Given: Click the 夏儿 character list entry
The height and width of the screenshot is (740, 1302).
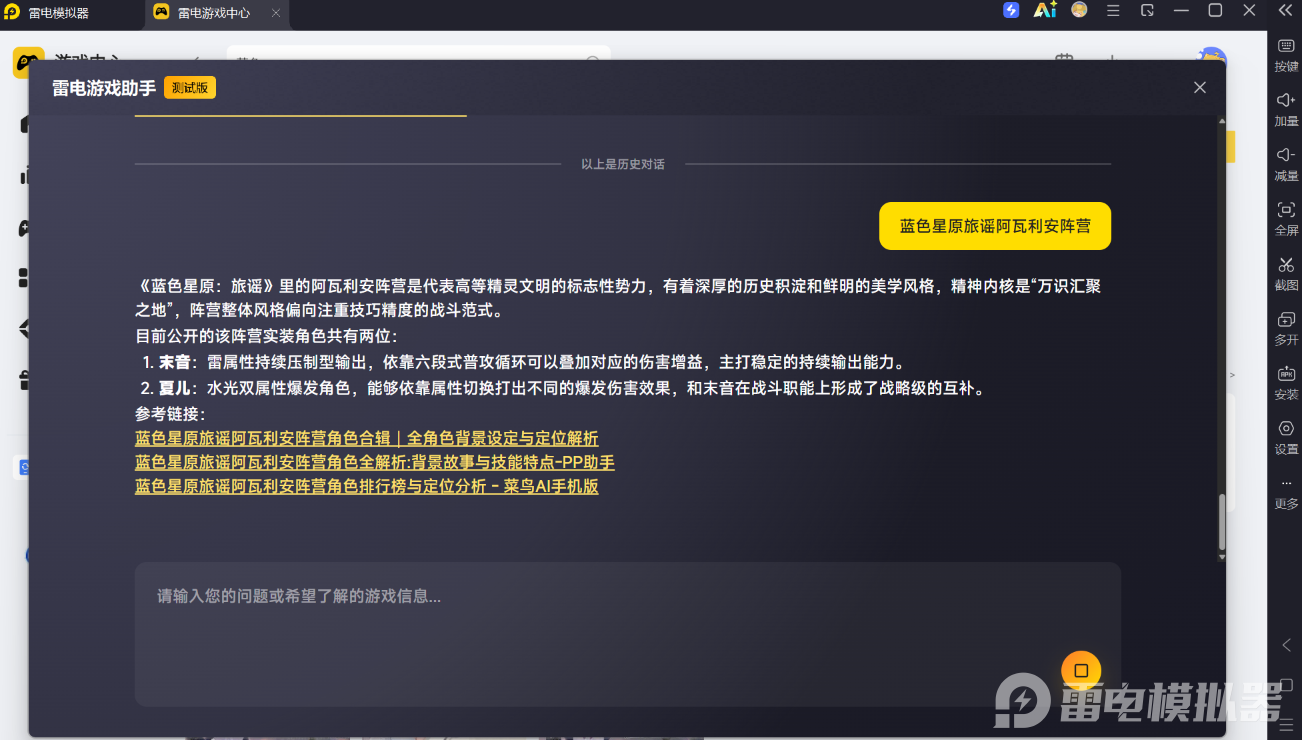Looking at the screenshot, I should point(563,389).
